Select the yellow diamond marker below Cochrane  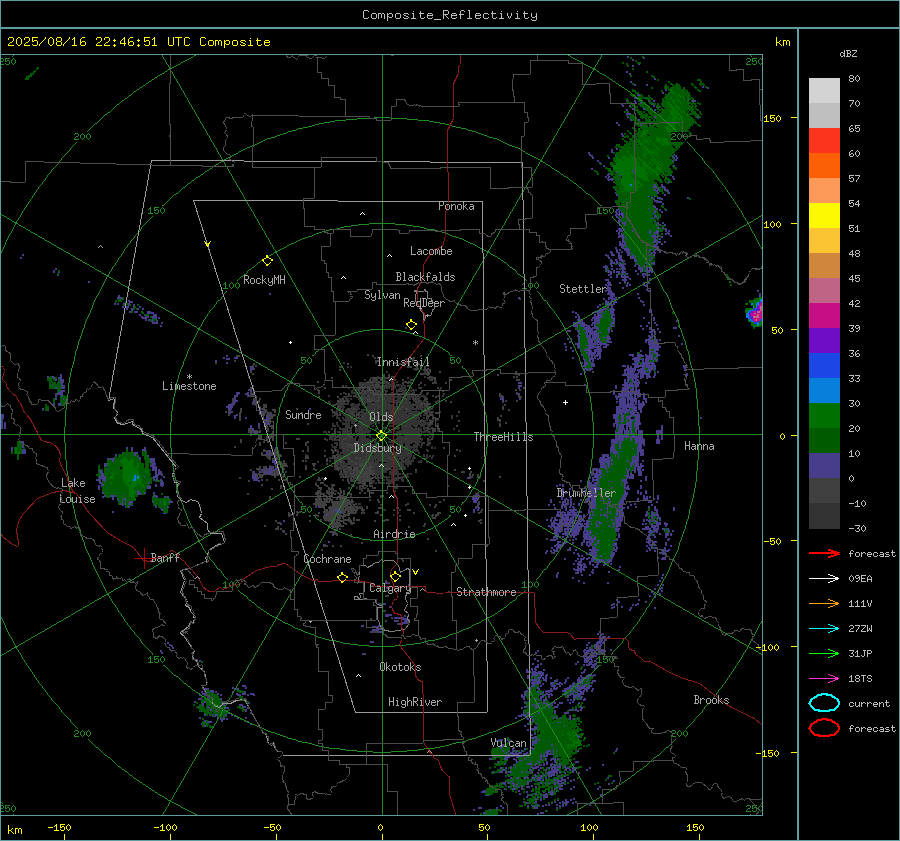[342, 578]
